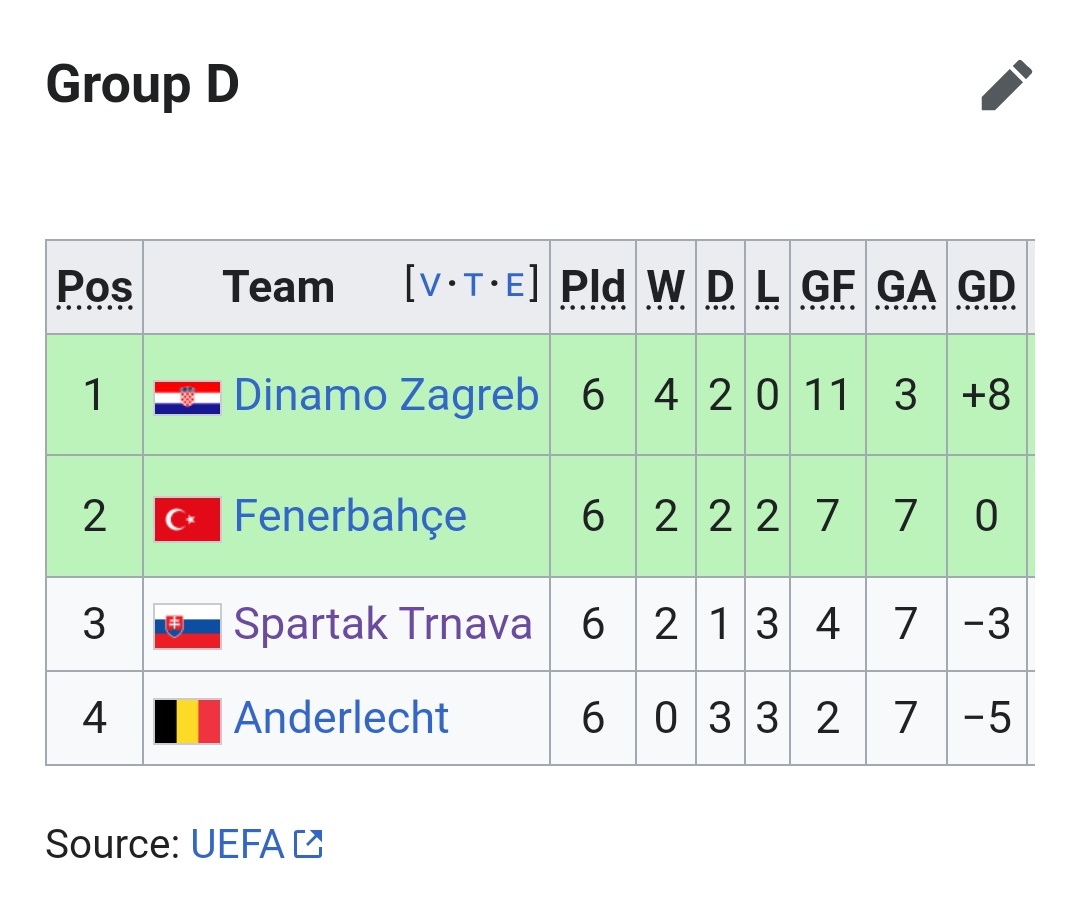Click the GD column header abbreviation

coord(986,287)
